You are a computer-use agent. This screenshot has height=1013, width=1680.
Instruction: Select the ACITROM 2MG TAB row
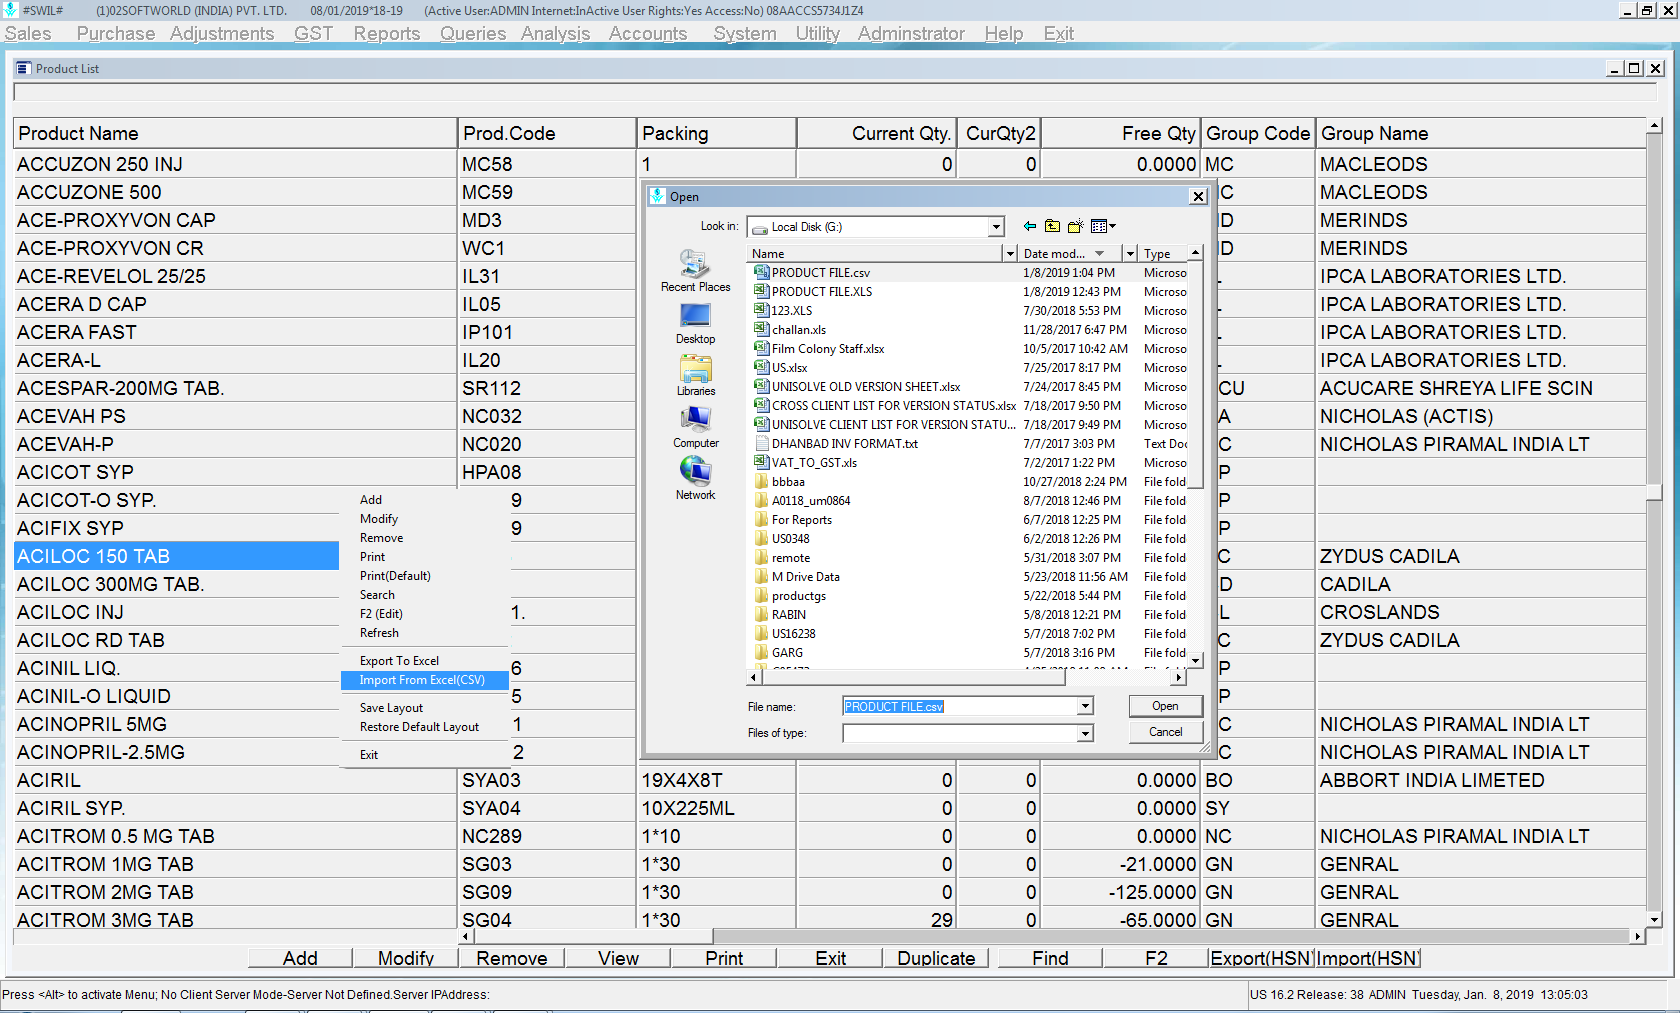[x=830, y=892]
